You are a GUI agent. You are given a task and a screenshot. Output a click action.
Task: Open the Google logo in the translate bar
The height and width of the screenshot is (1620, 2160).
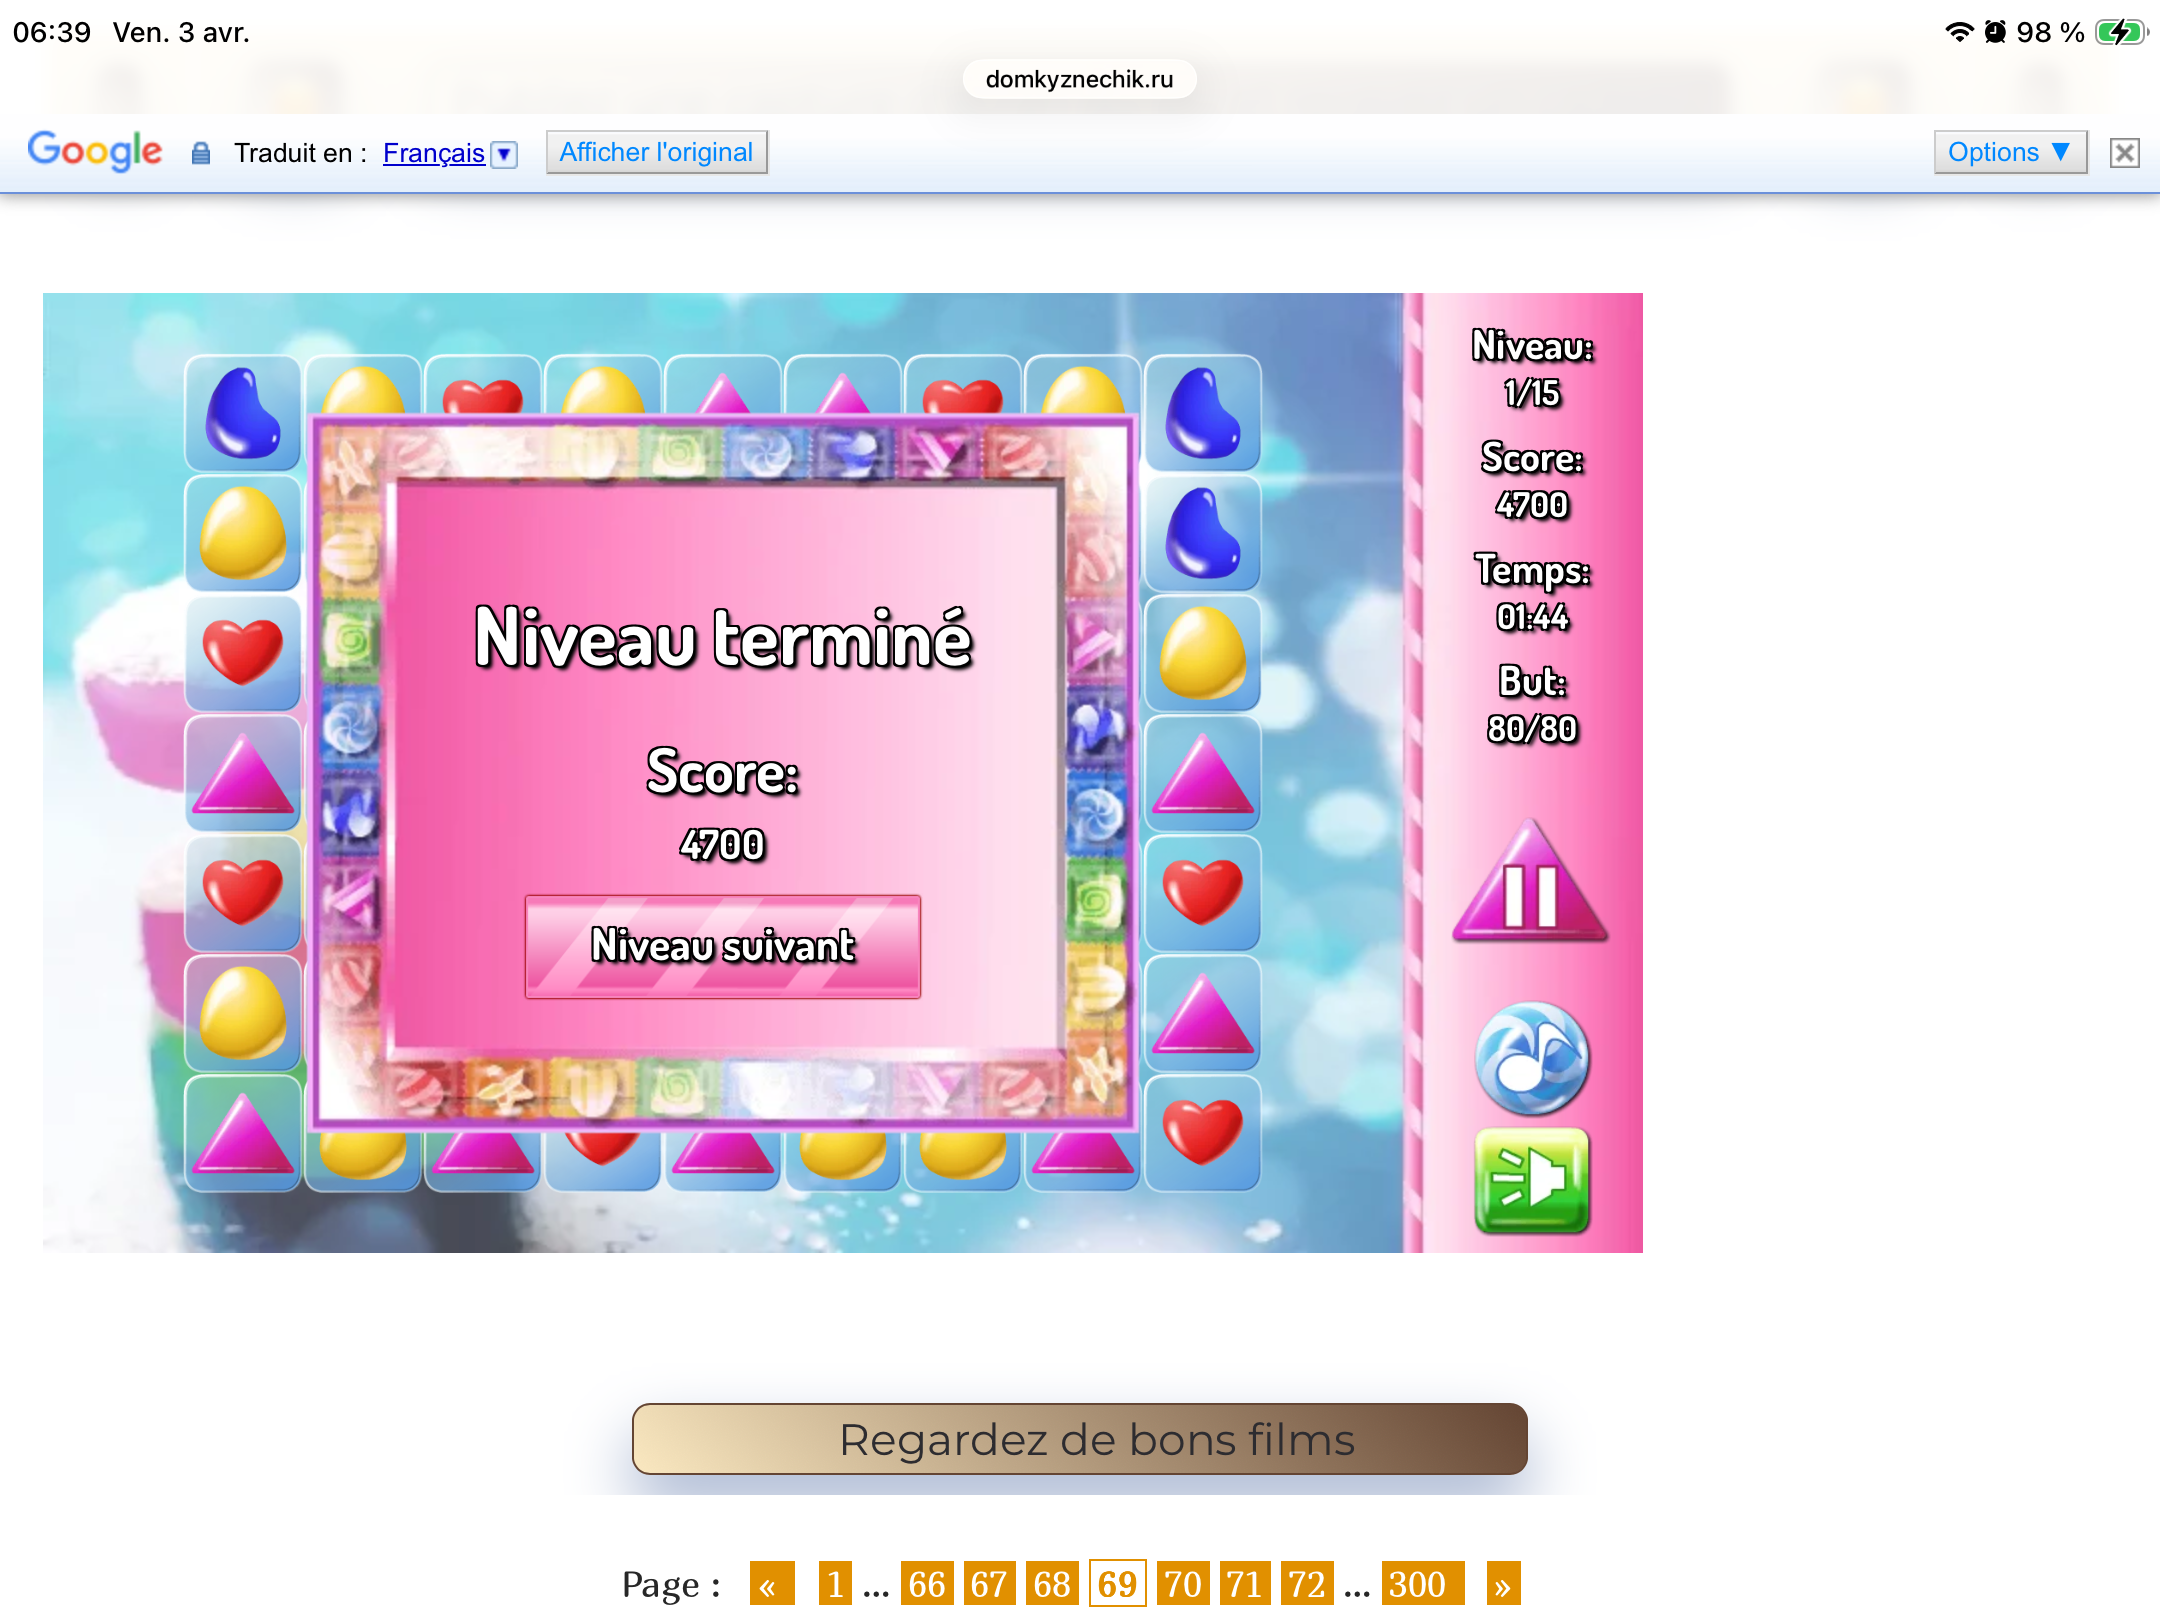95,151
